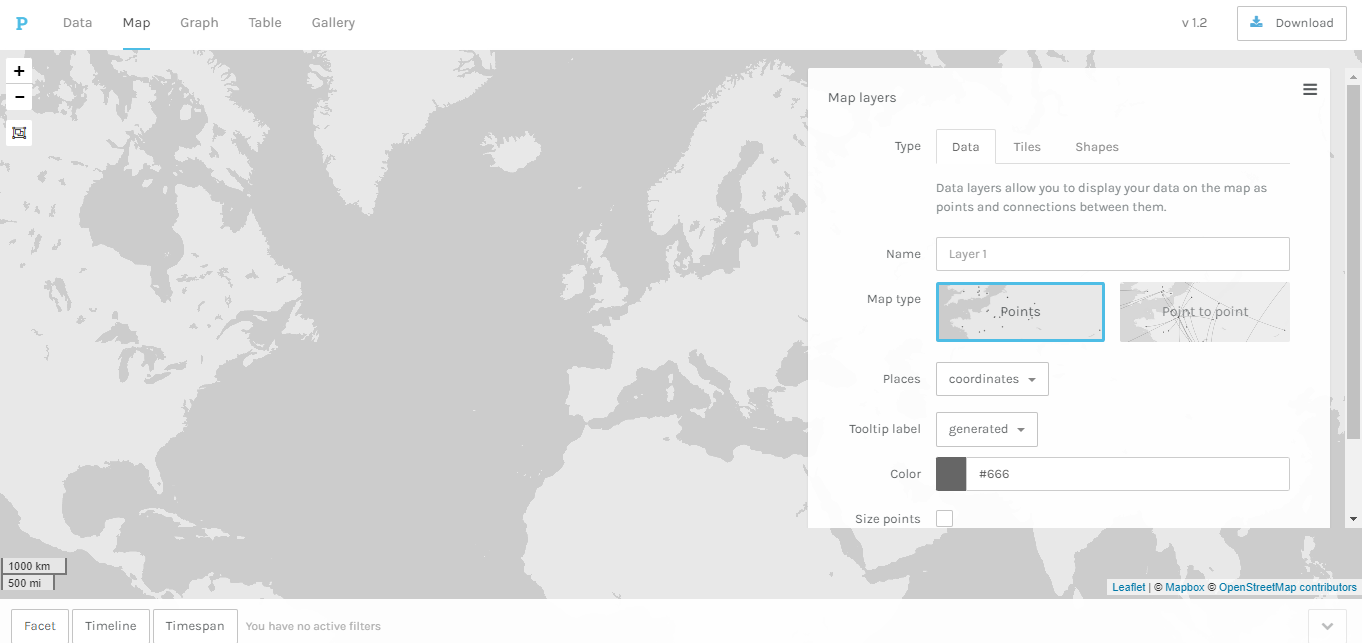Add a Timeline filter
Screen dimensions: 1362x643
point(111,626)
